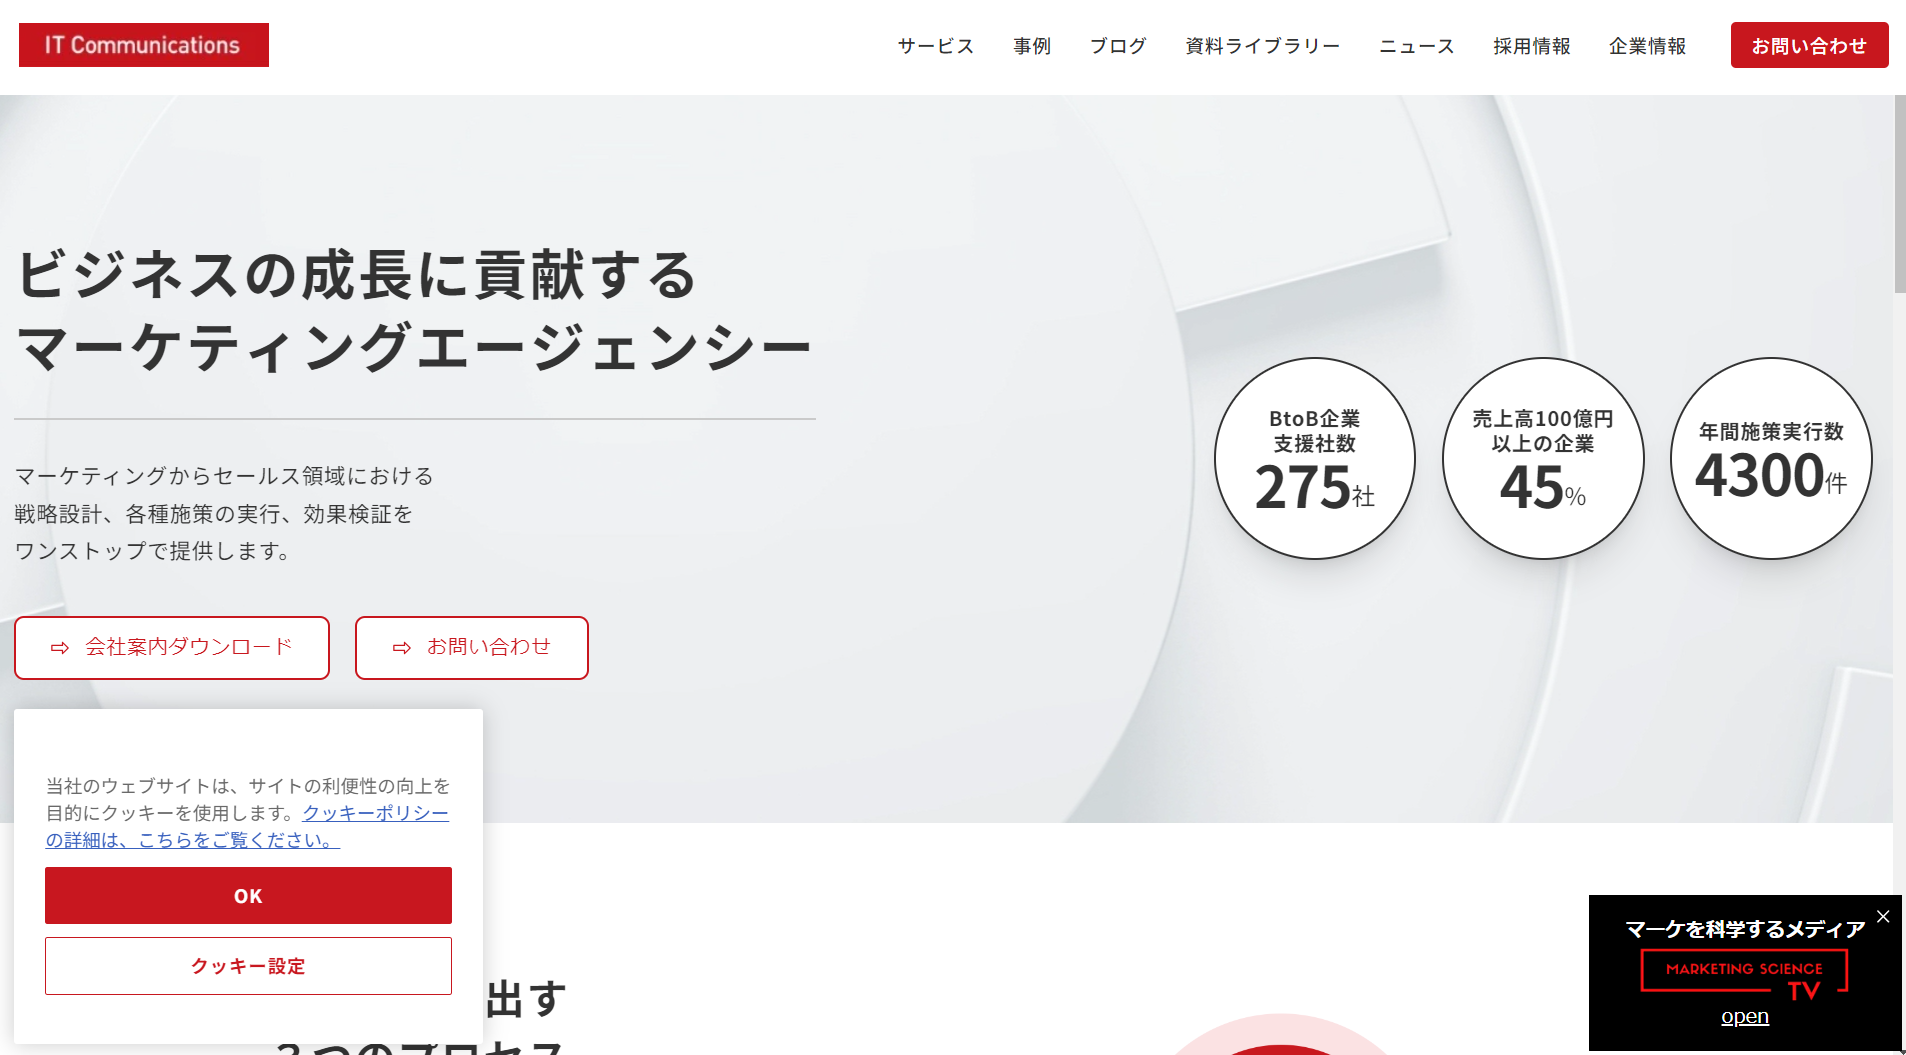The image size is (1906, 1055).
Task: Open the 資料ライブラリー menu
Action: [1263, 46]
